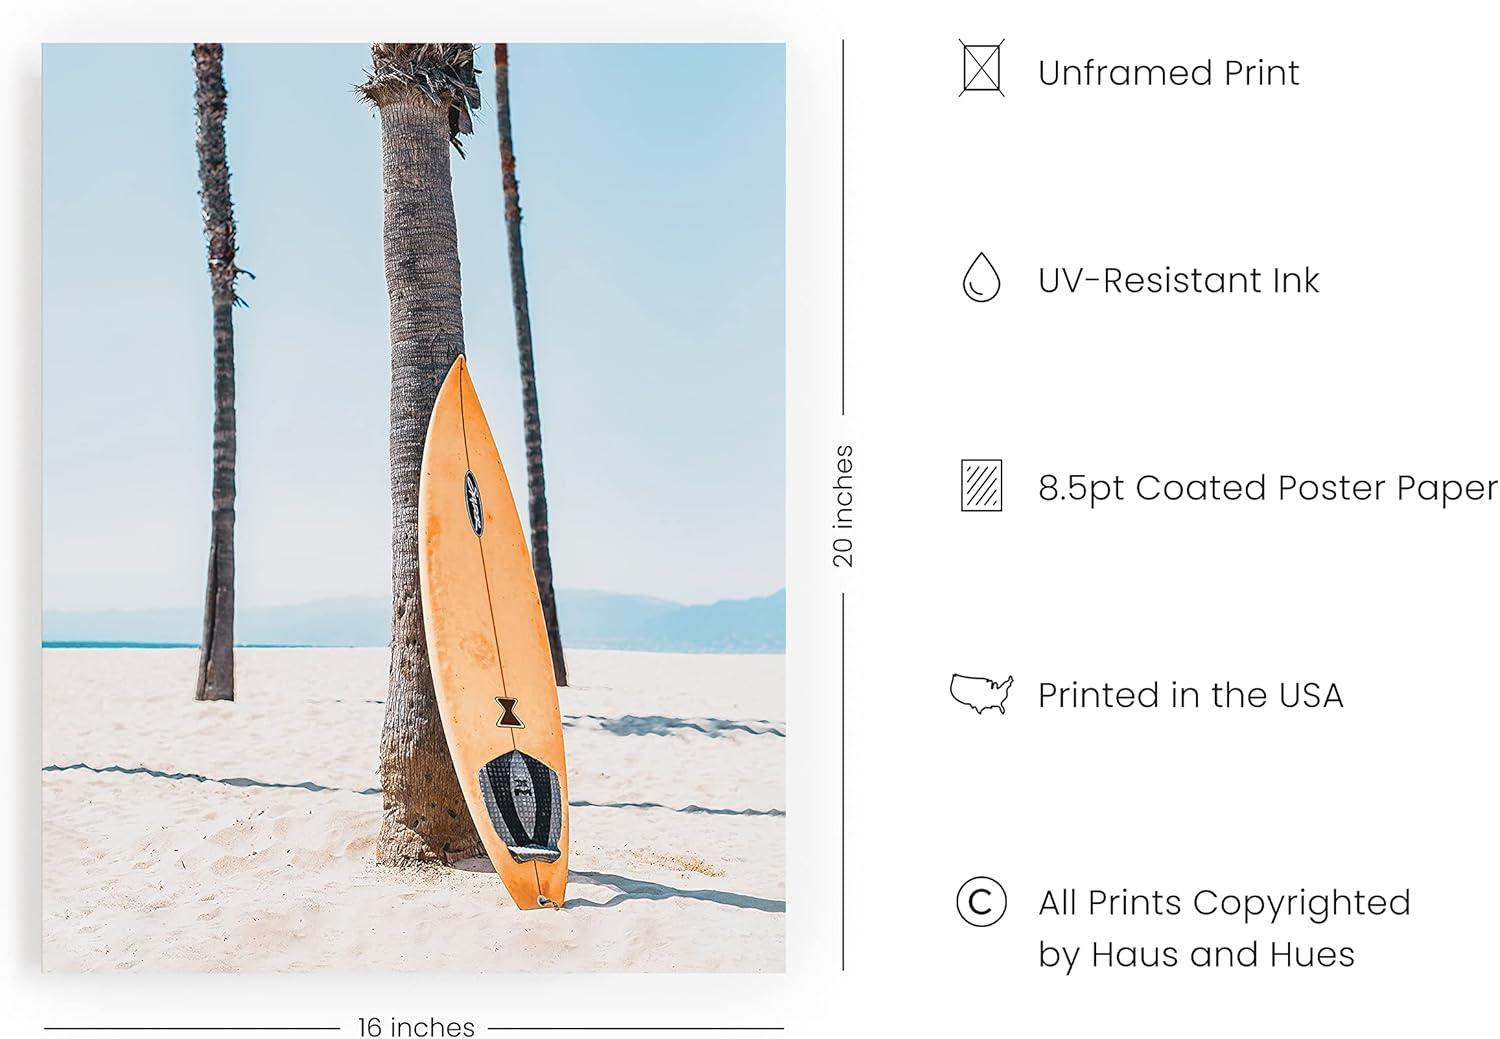This screenshot has width=1500, height=1039.
Task: Click the oval brand logo near the surfboard's nose
Action: [475, 502]
